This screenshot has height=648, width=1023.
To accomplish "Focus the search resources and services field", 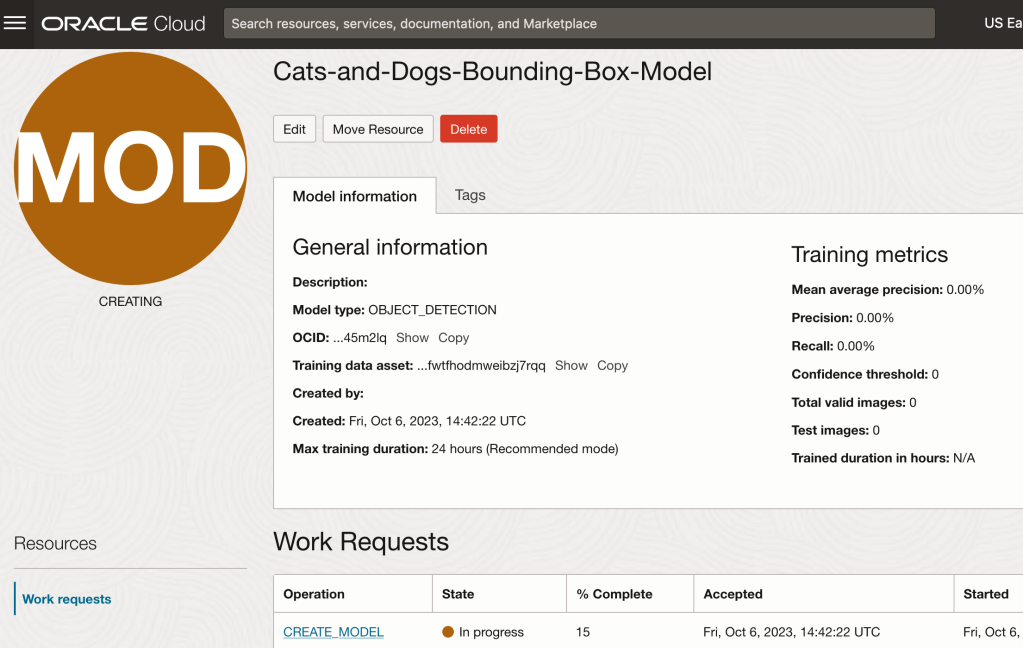I will click(x=578, y=23).
